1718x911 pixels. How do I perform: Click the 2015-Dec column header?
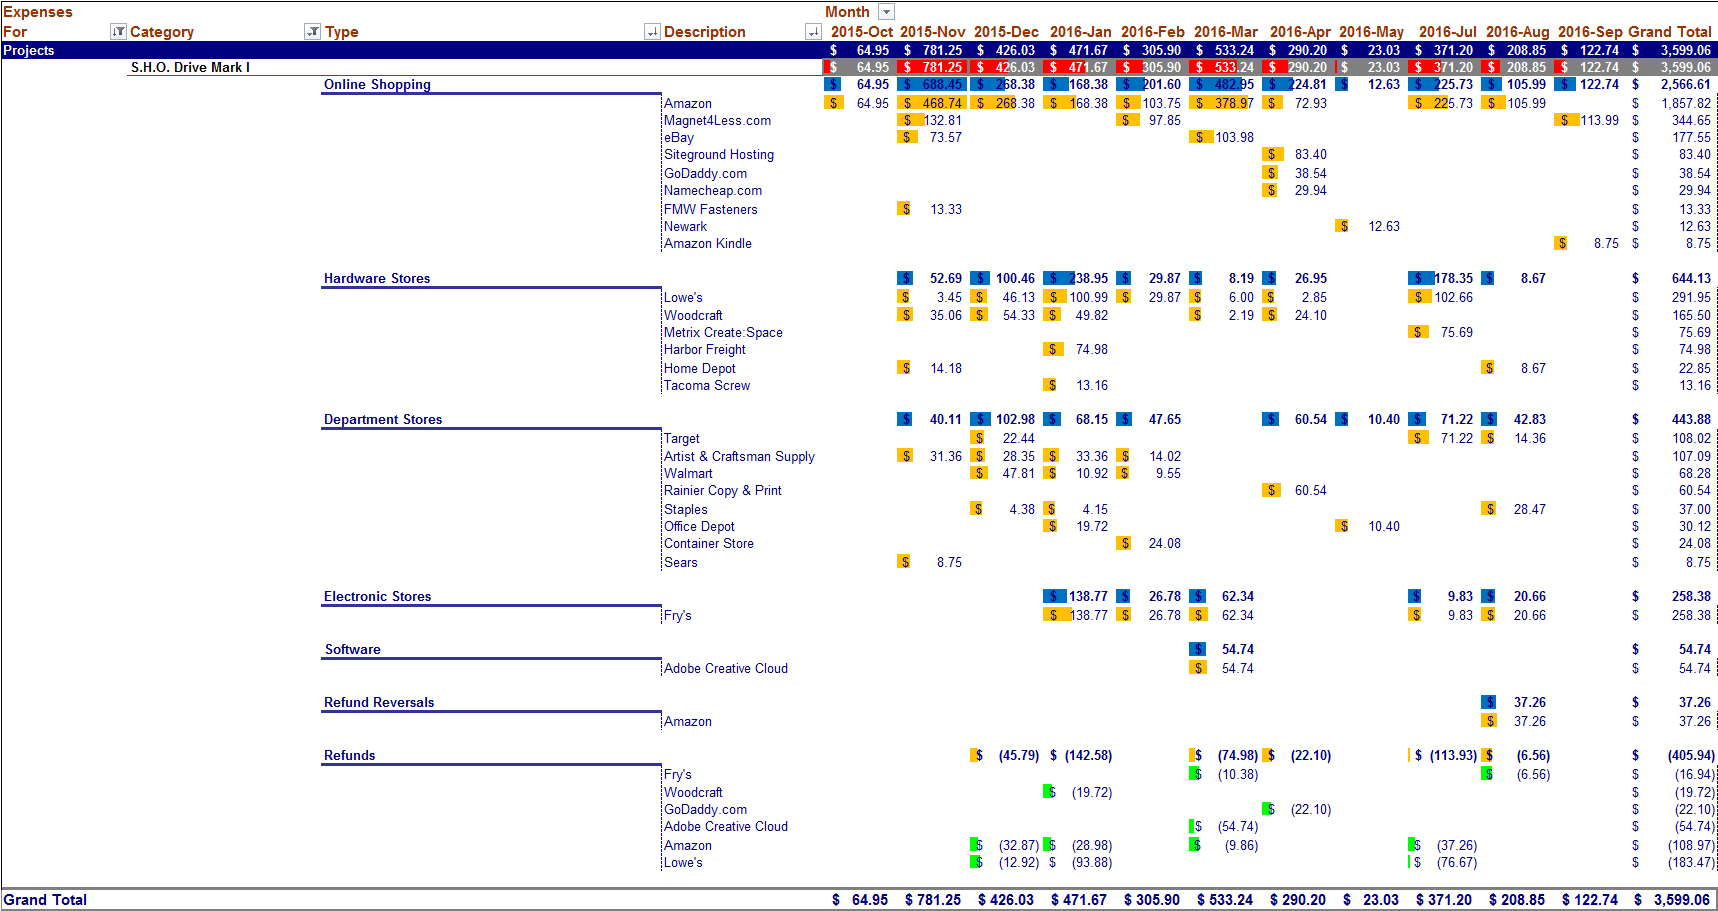pos(1006,32)
